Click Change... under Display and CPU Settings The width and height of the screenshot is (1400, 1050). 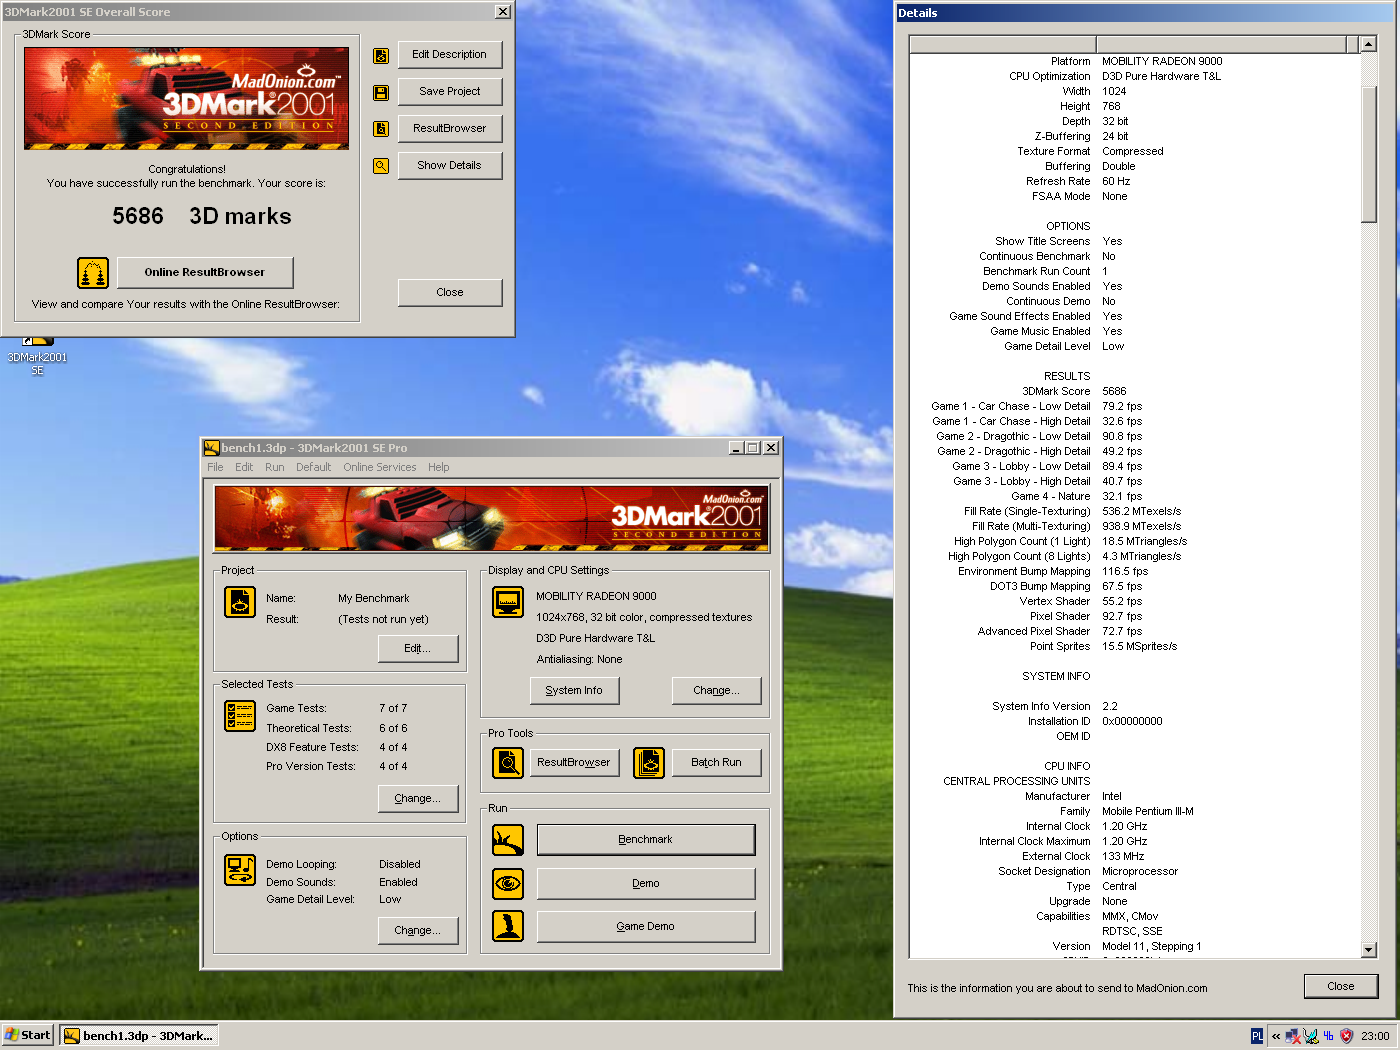point(717,691)
